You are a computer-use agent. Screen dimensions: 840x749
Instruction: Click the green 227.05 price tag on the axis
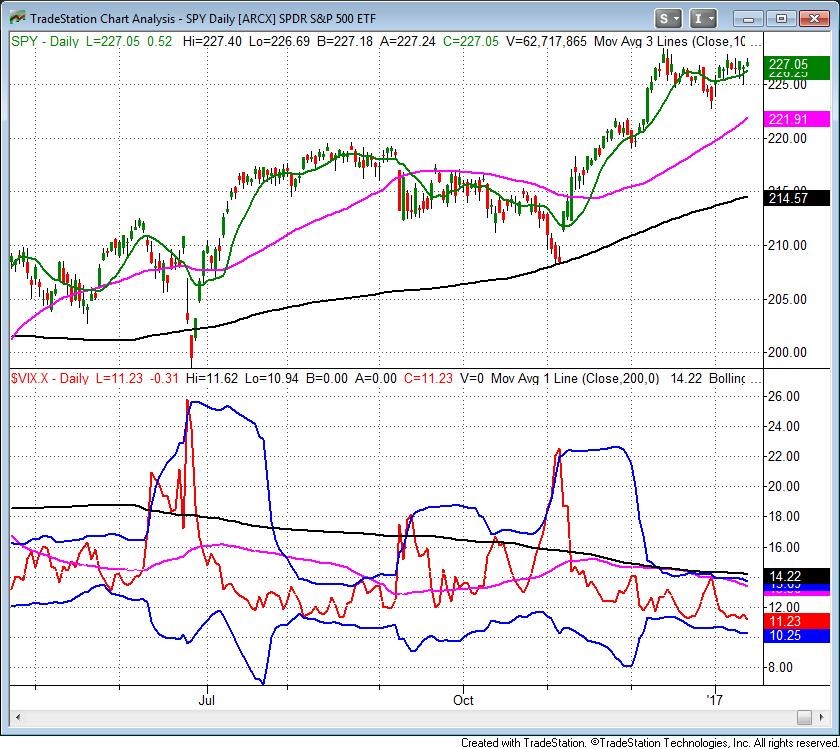[796, 65]
